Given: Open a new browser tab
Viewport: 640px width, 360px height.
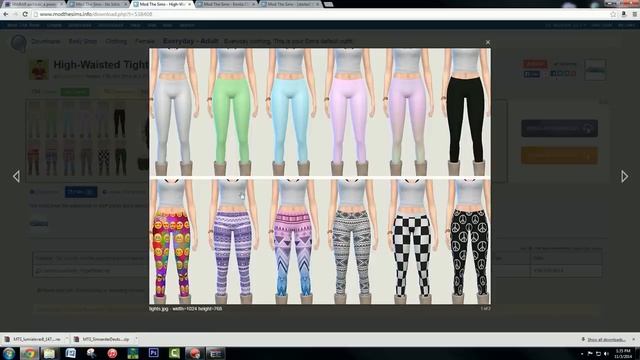Looking at the screenshot, I should point(329,4).
